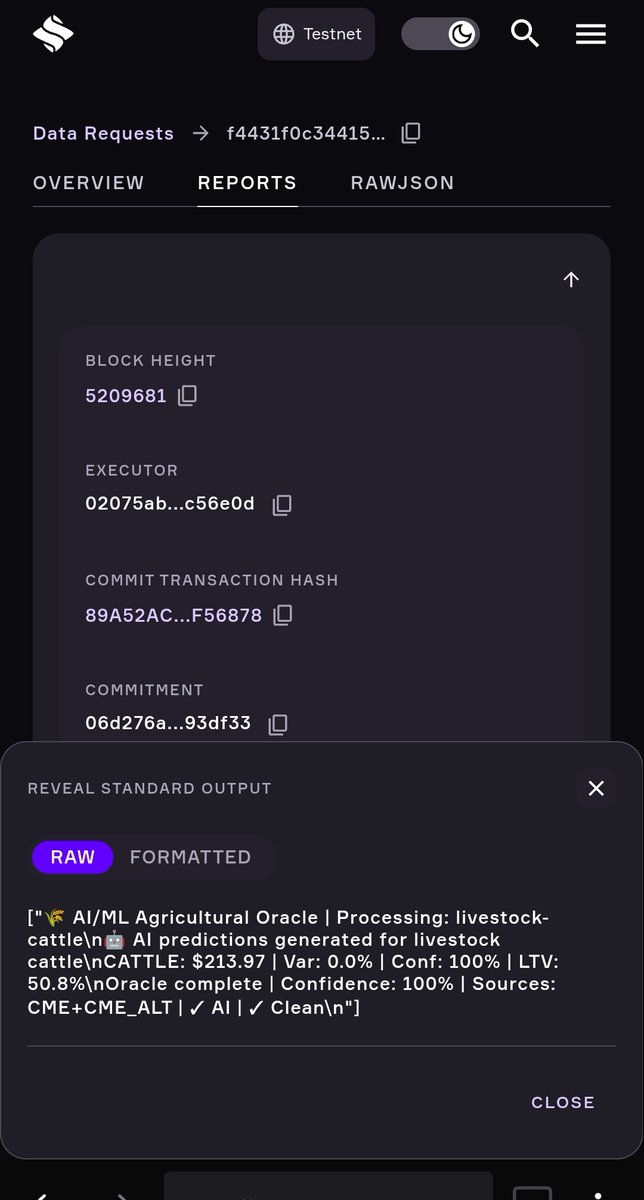This screenshot has height=1200, width=644.
Task: Open the Testnet network selector
Action: [x=316, y=34]
